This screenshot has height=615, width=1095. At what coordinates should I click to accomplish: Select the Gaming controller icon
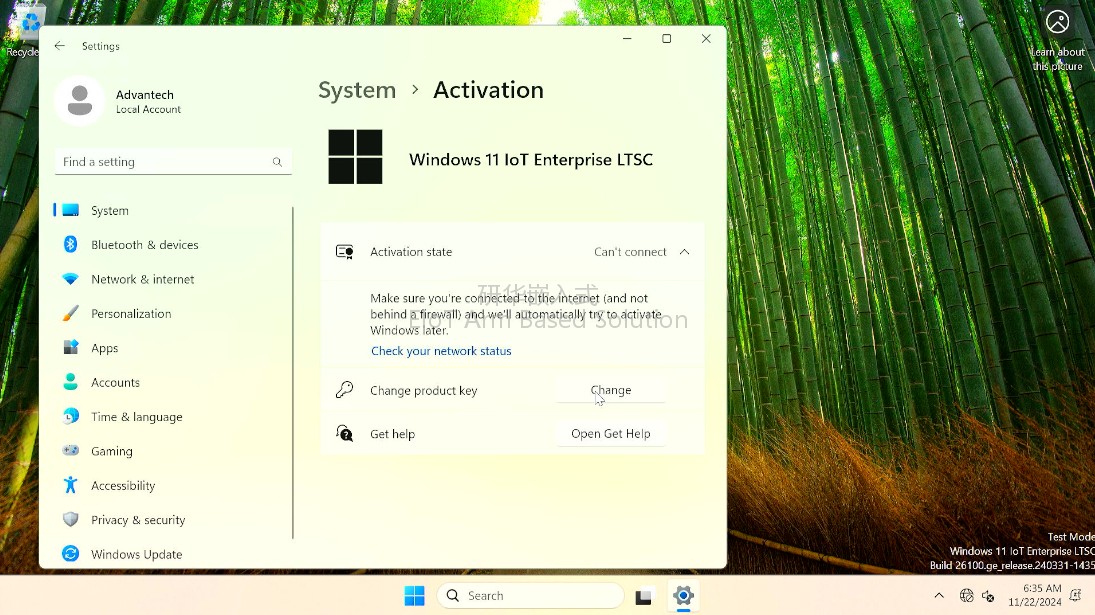pyautogui.click(x=71, y=450)
